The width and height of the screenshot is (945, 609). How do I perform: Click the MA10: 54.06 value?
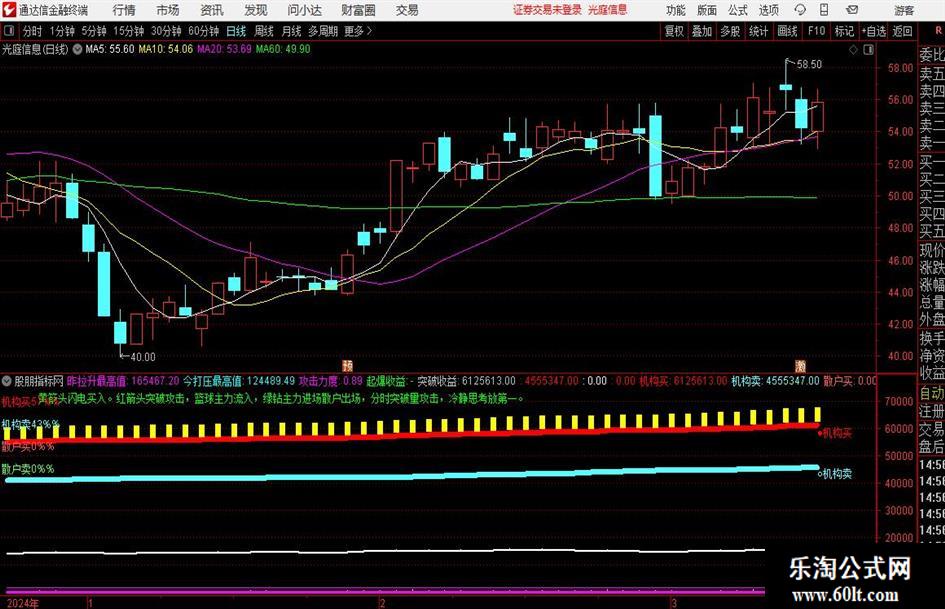coord(166,49)
